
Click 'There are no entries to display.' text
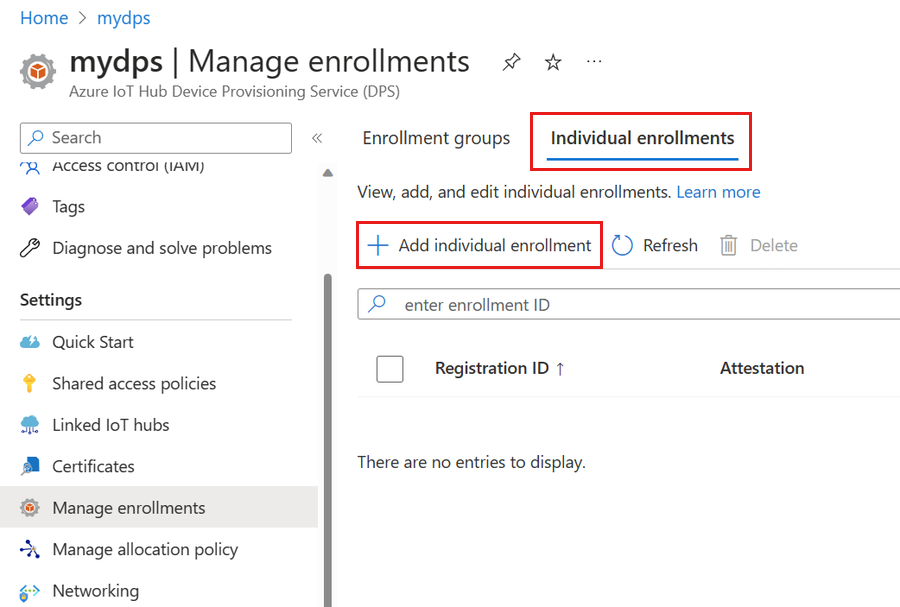[x=471, y=462]
